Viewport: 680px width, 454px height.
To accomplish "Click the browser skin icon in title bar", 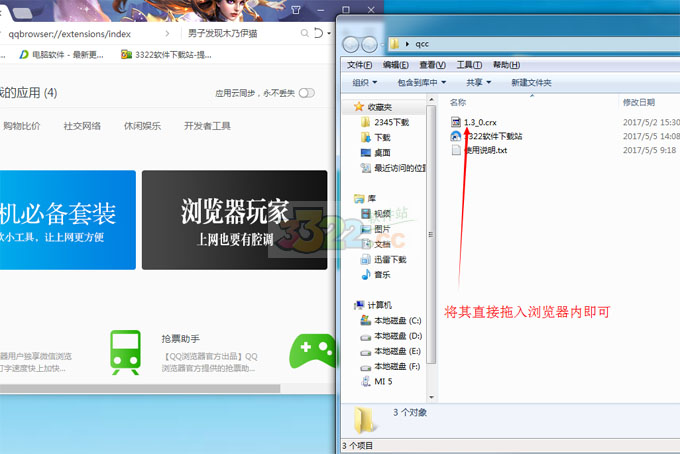I will coord(296,10).
